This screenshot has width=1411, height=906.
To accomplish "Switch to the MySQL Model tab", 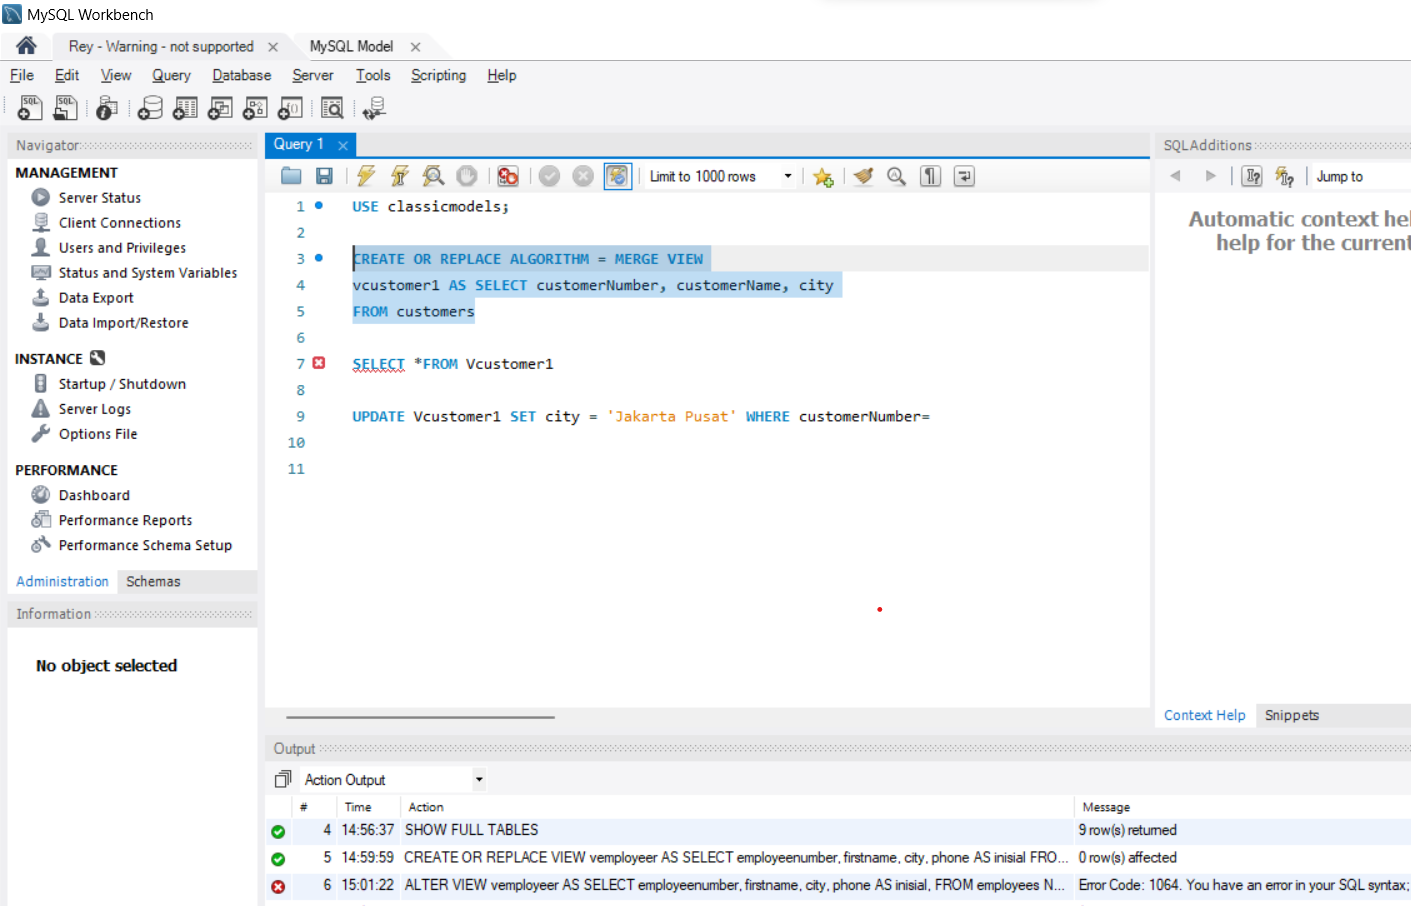I will [351, 46].
